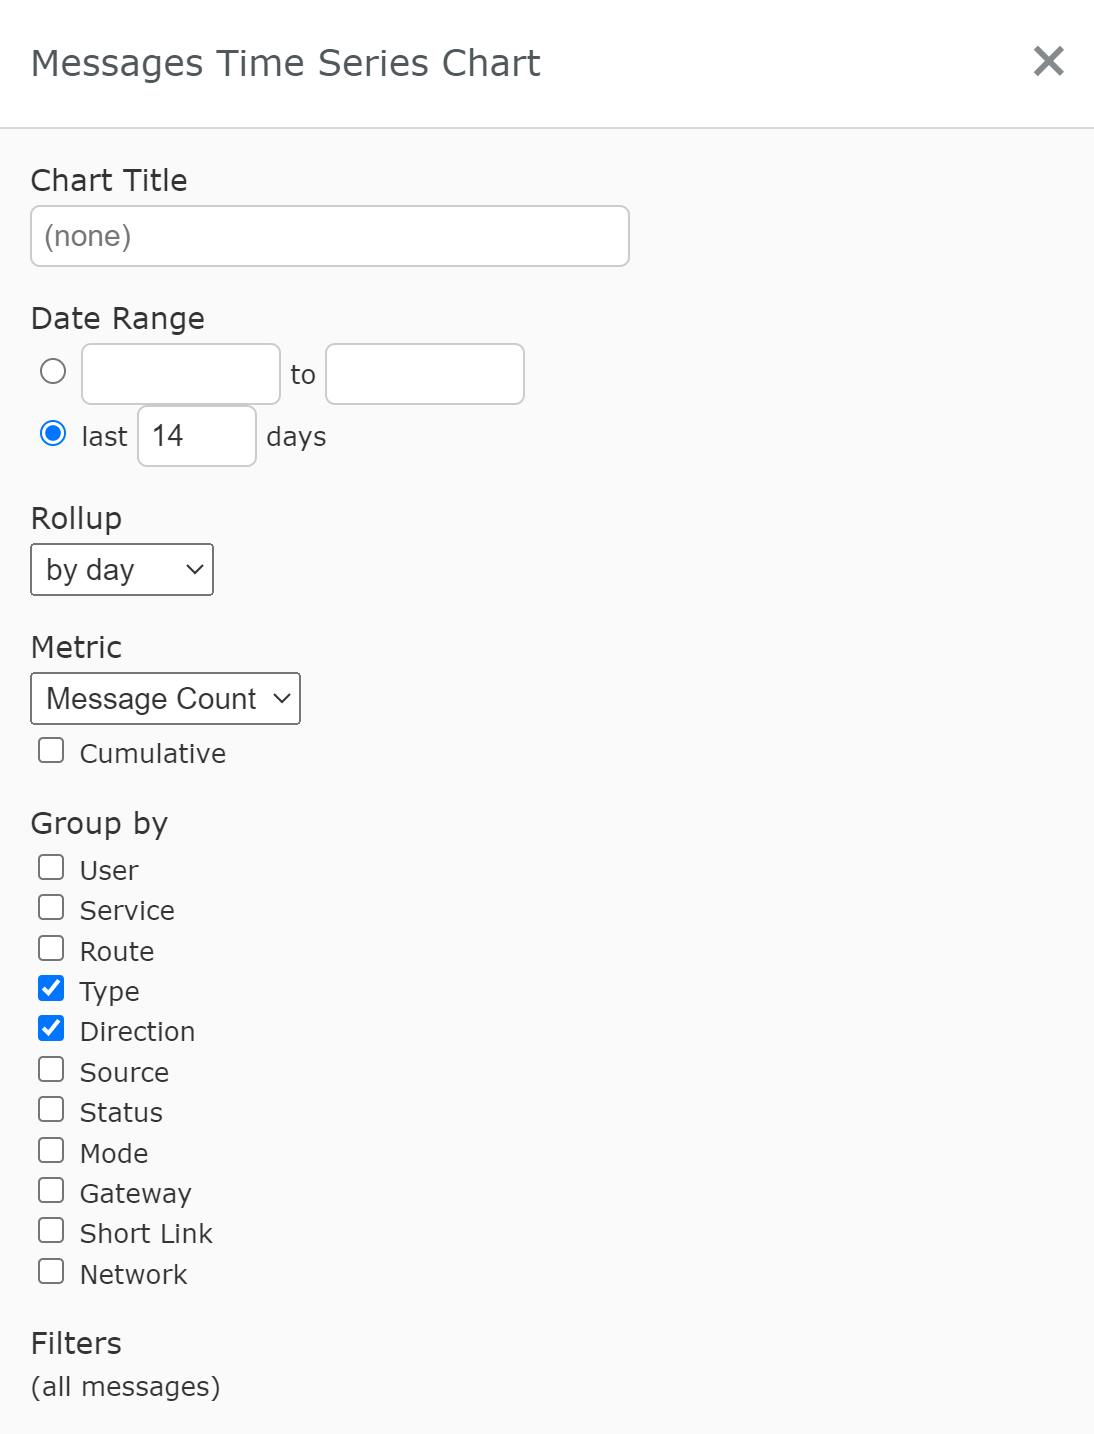Screen dimensions: 1094x1434
Task: Check the User group-by option
Action: (51, 868)
